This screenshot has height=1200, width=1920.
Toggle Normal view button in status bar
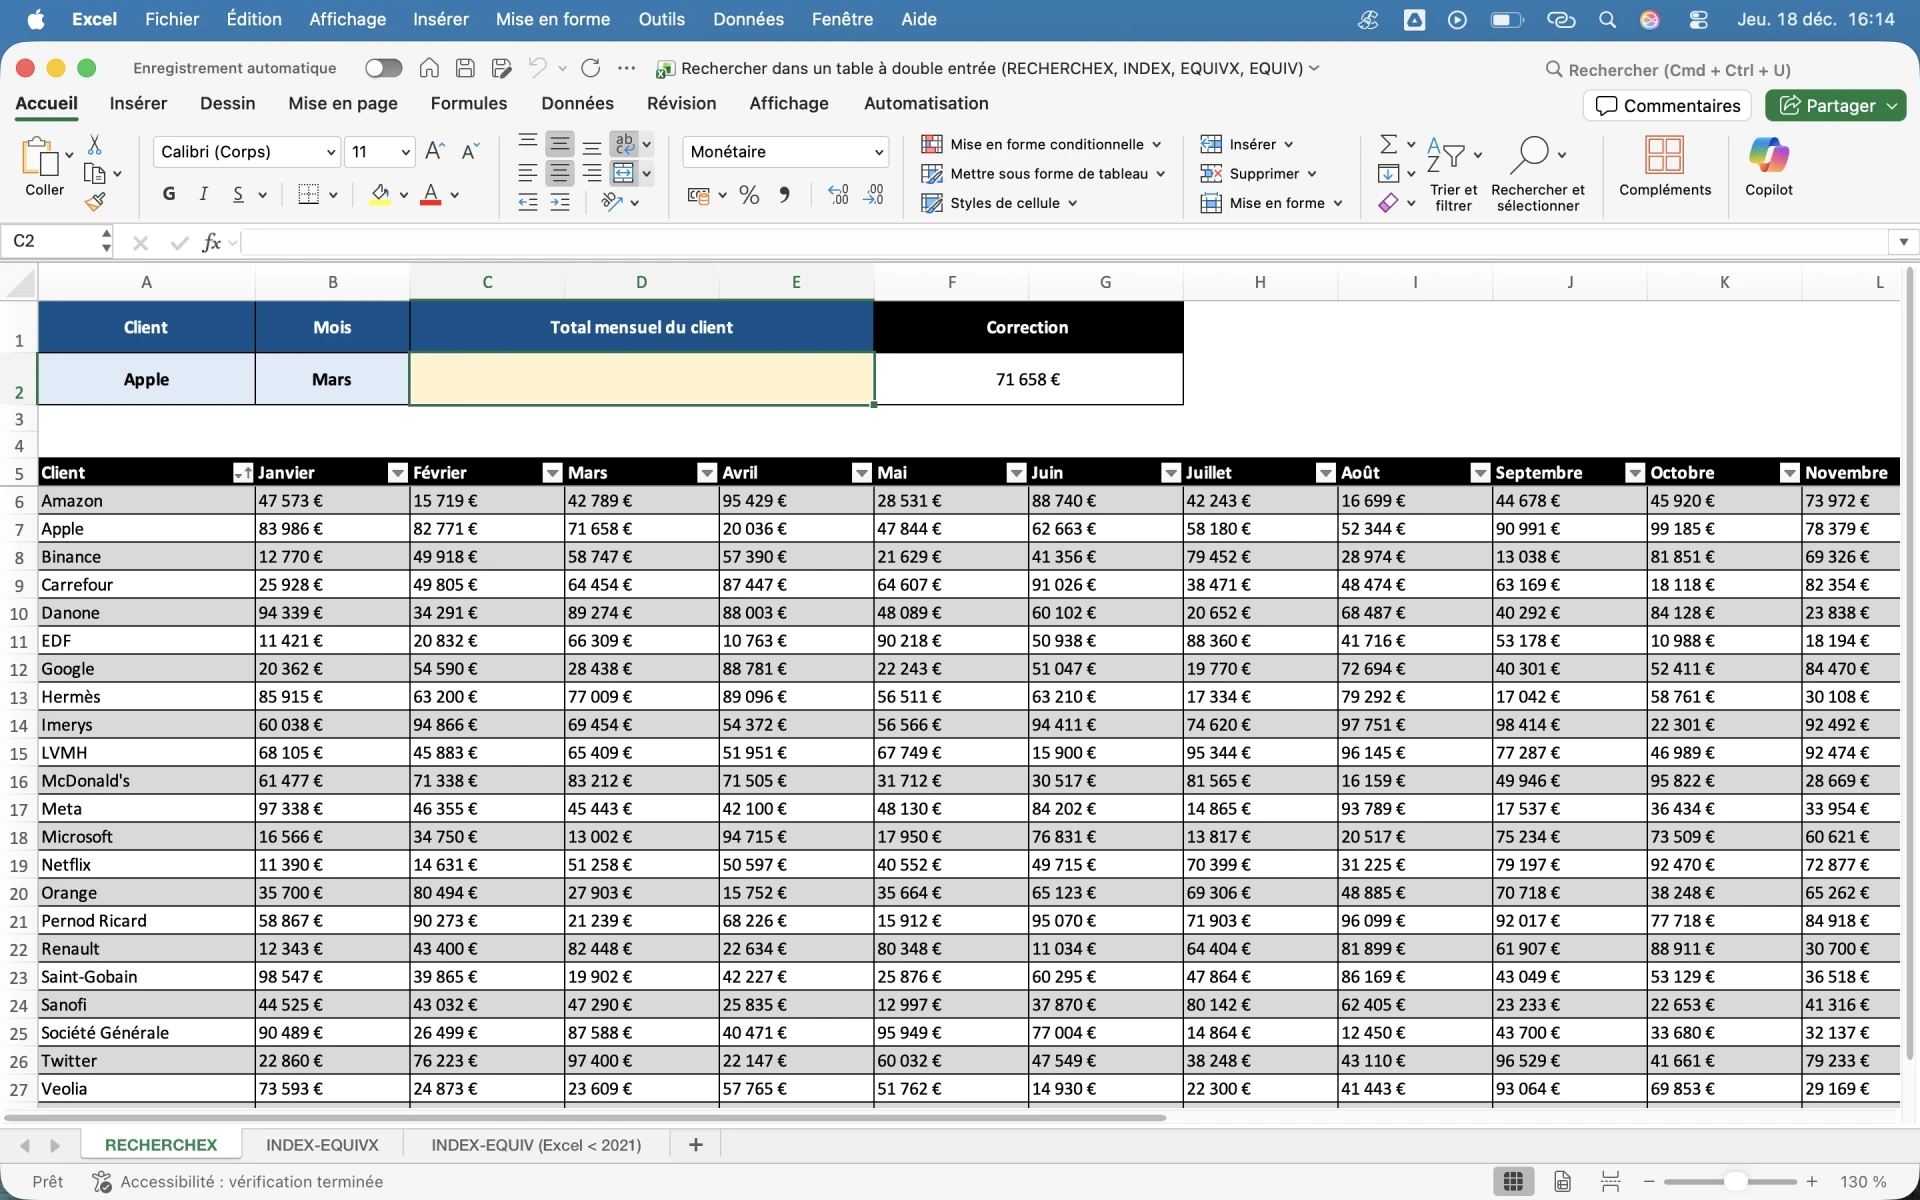click(1513, 1182)
